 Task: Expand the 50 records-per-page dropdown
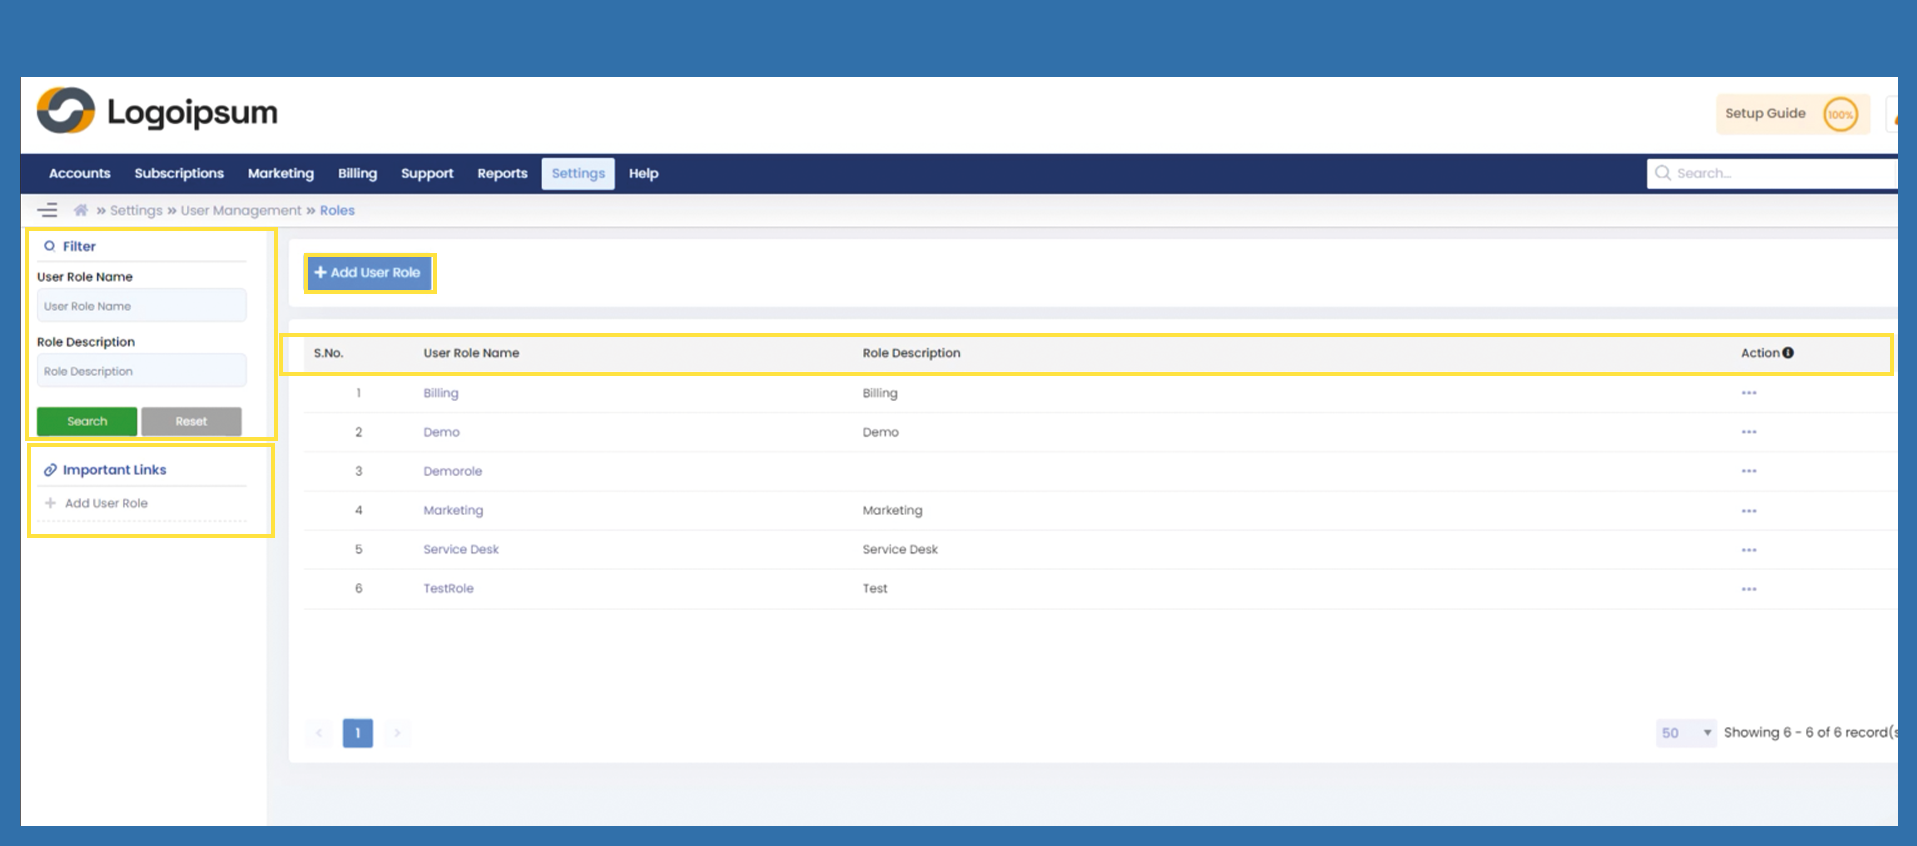[x=1686, y=733]
